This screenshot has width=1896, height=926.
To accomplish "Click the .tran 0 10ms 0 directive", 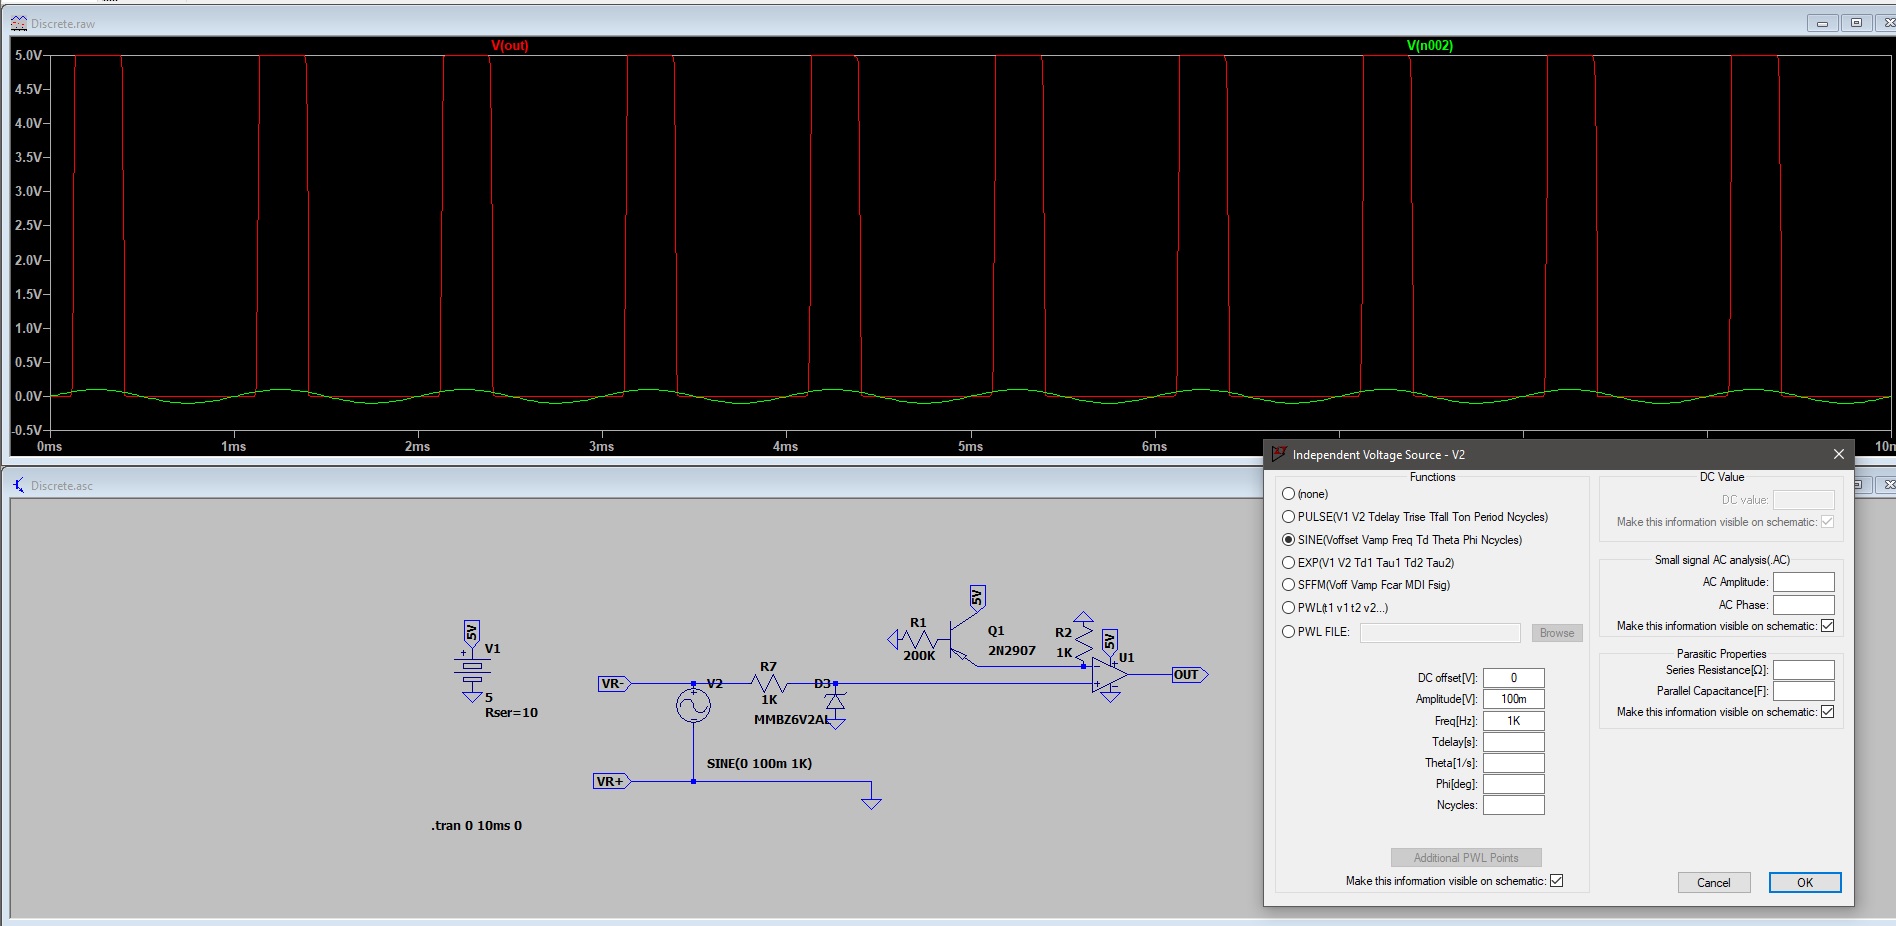I will click(x=476, y=826).
